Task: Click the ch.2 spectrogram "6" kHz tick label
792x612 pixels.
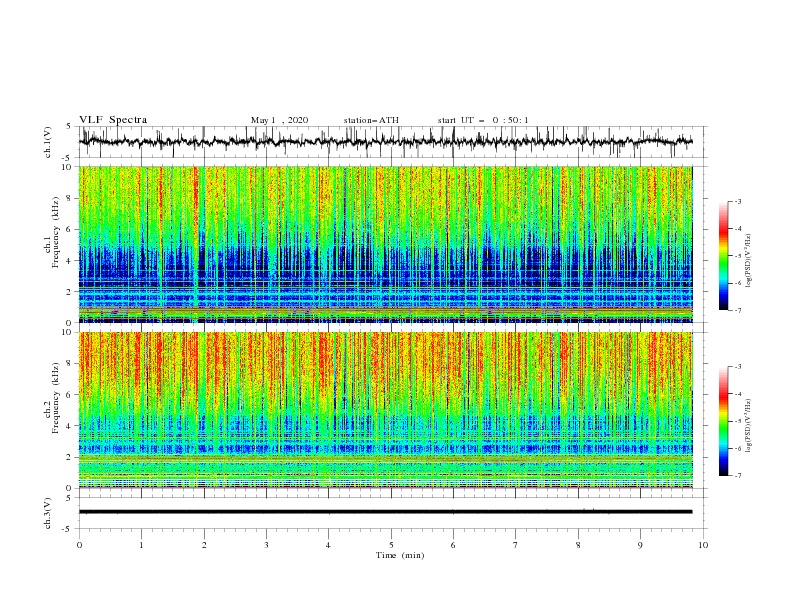Action: click(71, 395)
